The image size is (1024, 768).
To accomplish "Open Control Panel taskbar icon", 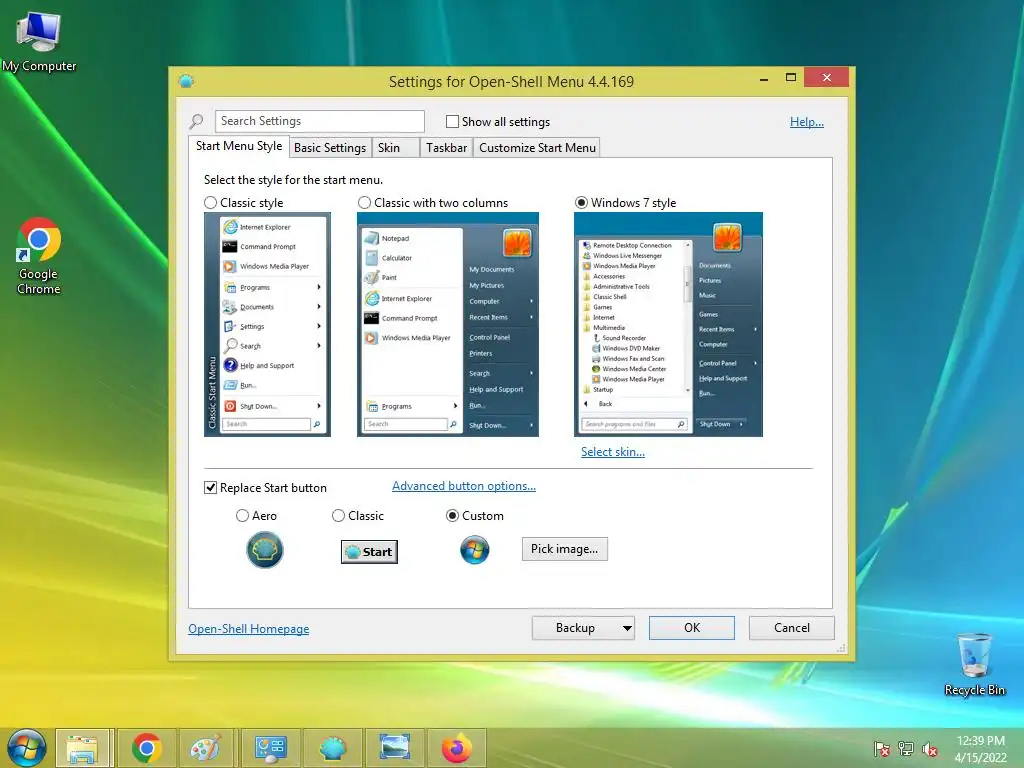I will point(270,748).
